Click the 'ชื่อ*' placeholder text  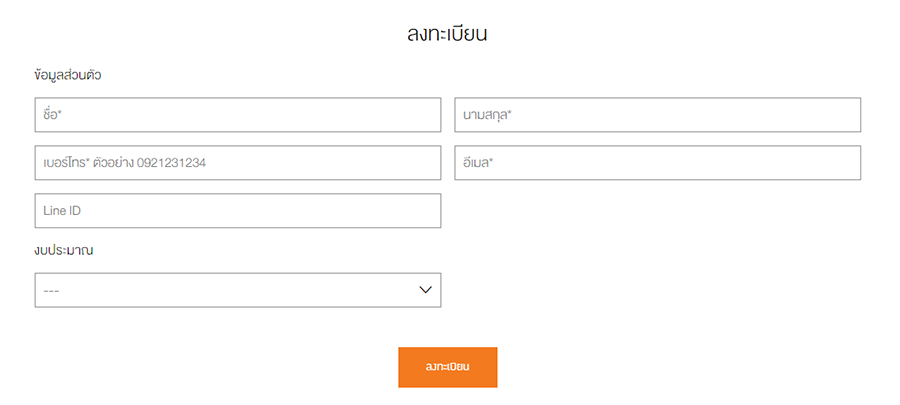[53, 115]
